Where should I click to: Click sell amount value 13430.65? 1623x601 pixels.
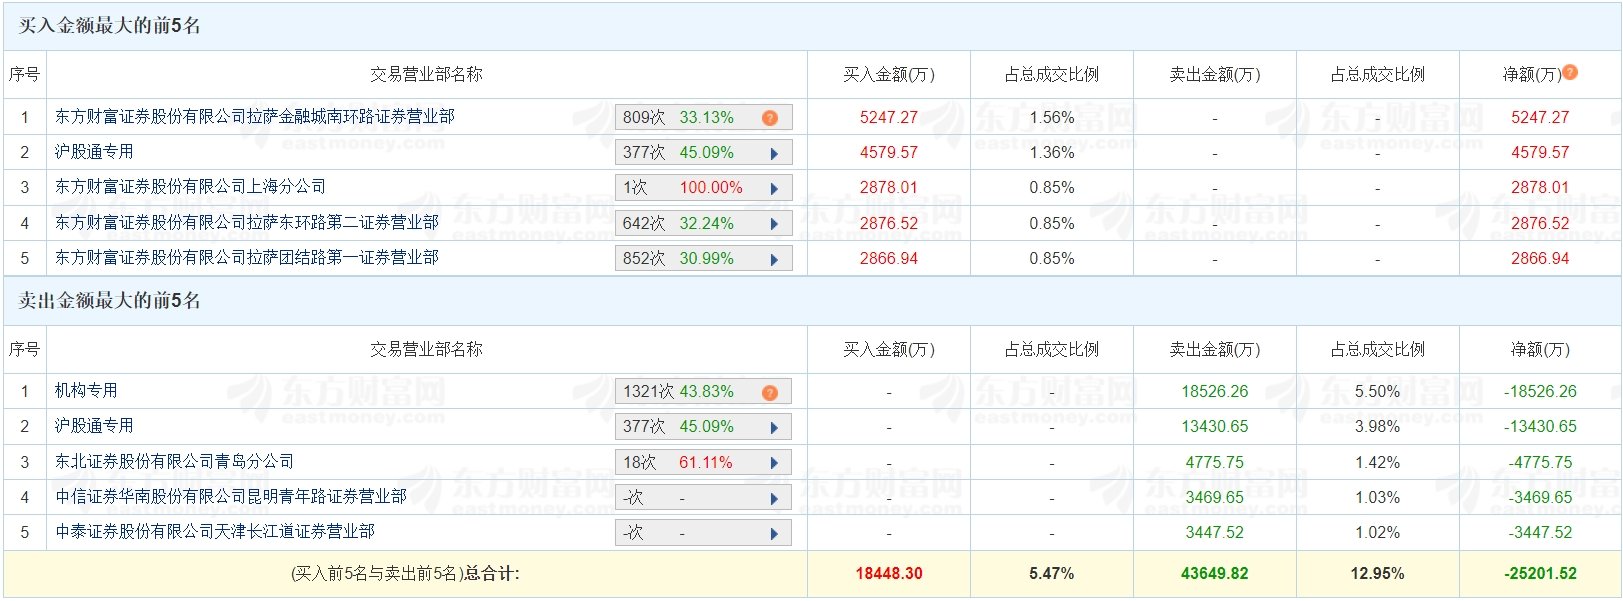click(1215, 426)
